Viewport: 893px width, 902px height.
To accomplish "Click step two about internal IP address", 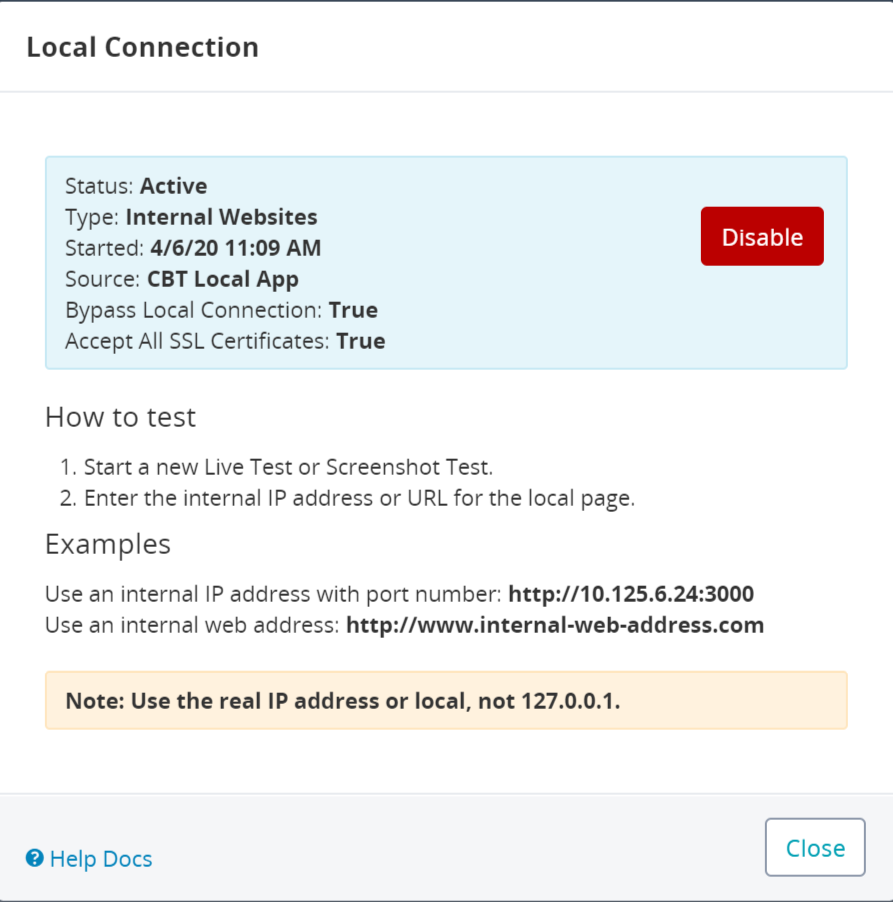I will (x=347, y=498).
